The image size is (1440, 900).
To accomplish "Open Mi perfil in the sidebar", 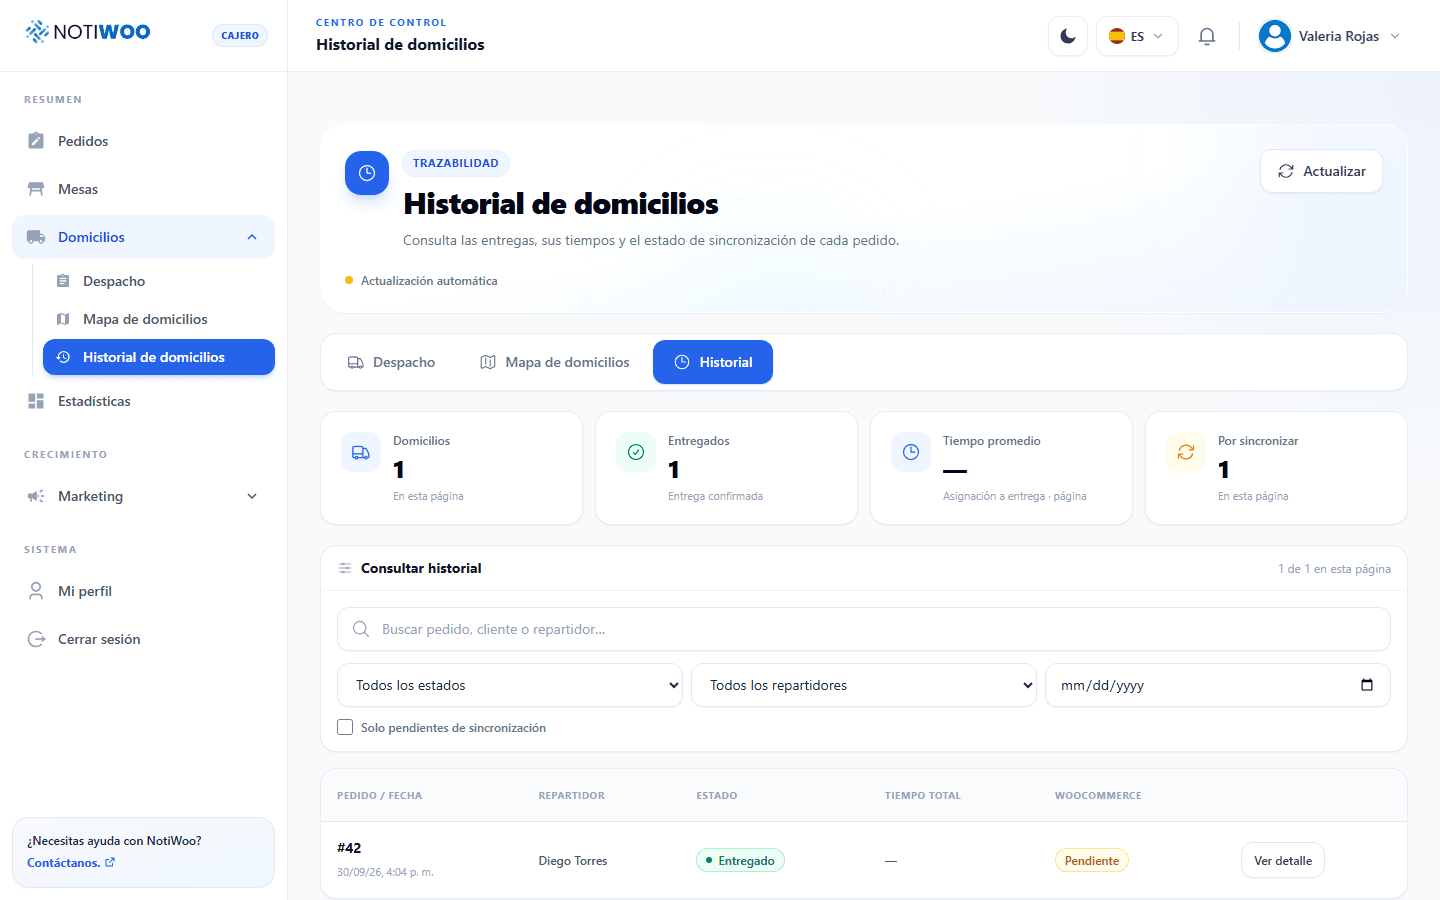I will (143, 591).
